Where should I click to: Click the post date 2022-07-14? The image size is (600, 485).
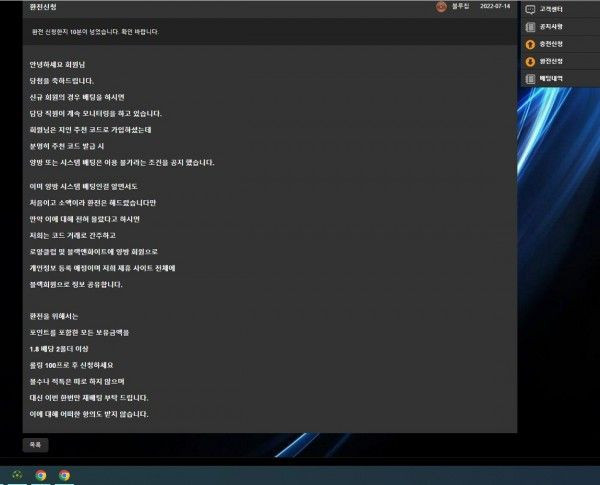click(495, 7)
